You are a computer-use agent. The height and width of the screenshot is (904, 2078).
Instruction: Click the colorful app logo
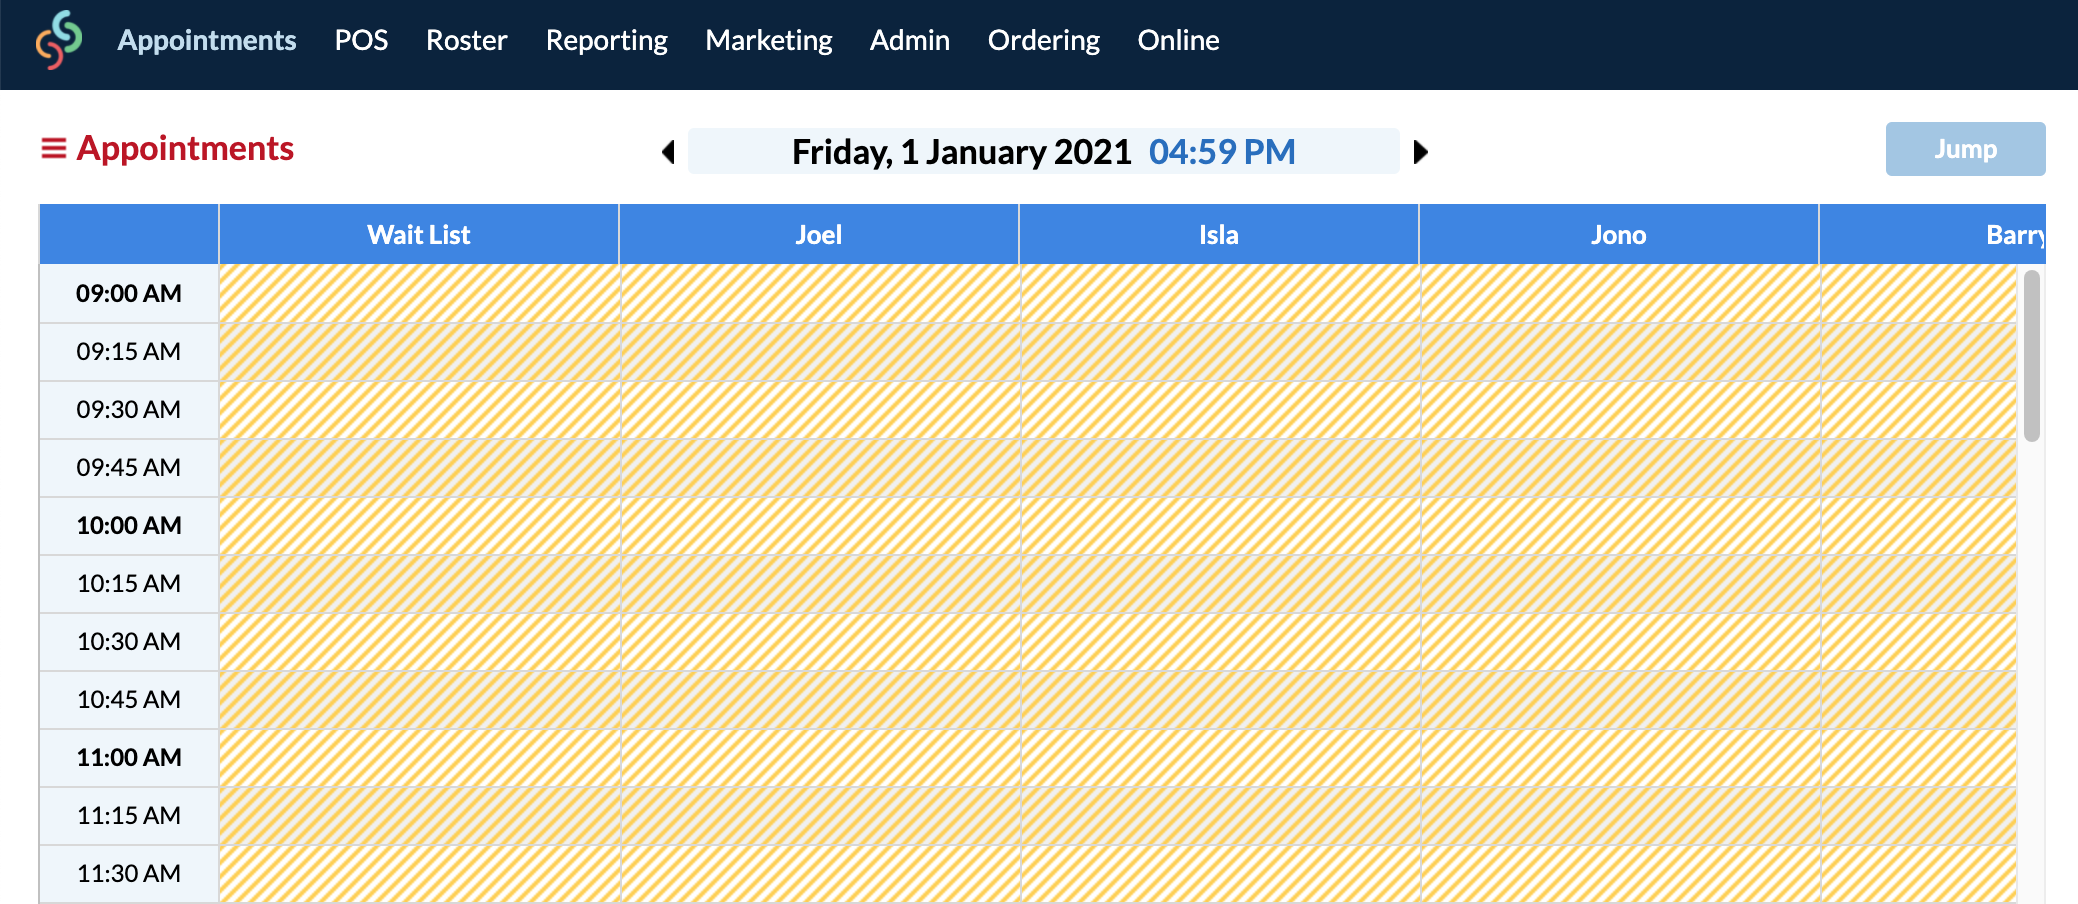[x=57, y=42]
